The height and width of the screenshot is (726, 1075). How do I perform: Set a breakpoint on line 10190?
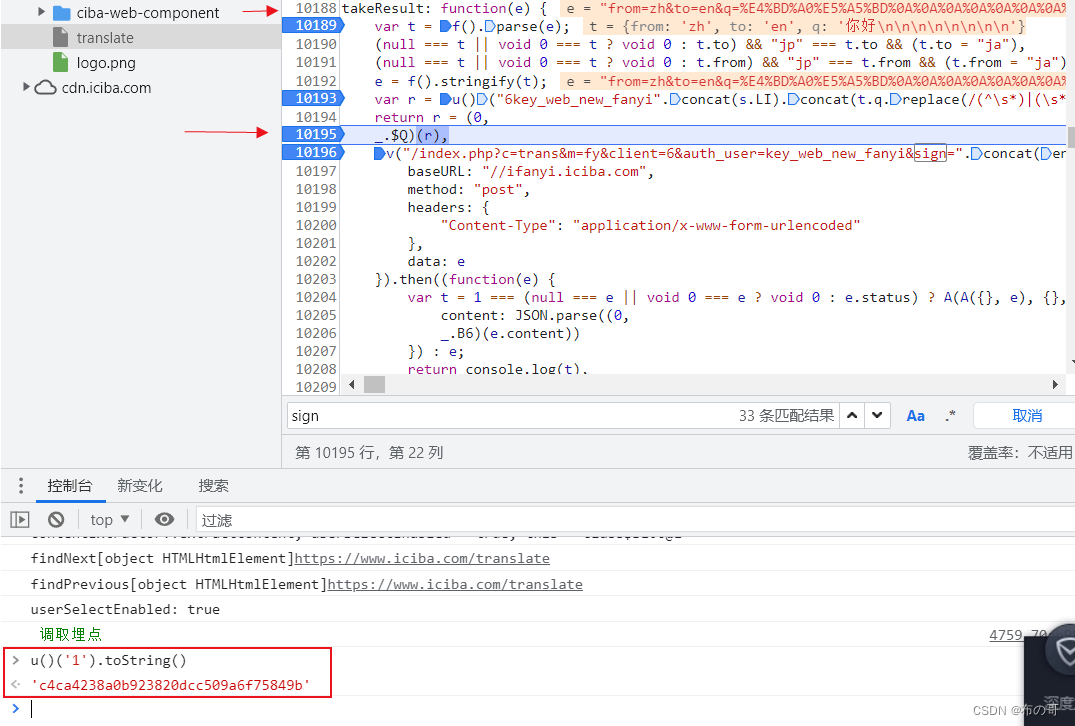coord(315,45)
